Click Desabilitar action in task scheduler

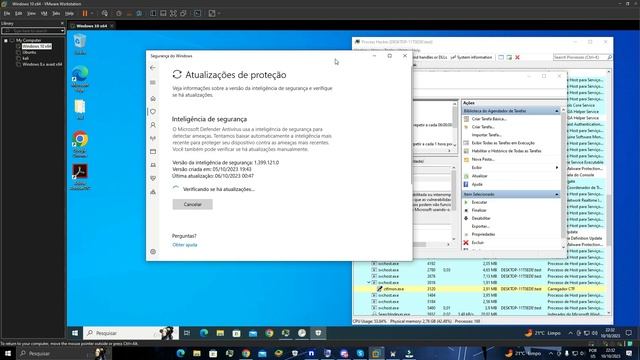click(x=481, y=218)
